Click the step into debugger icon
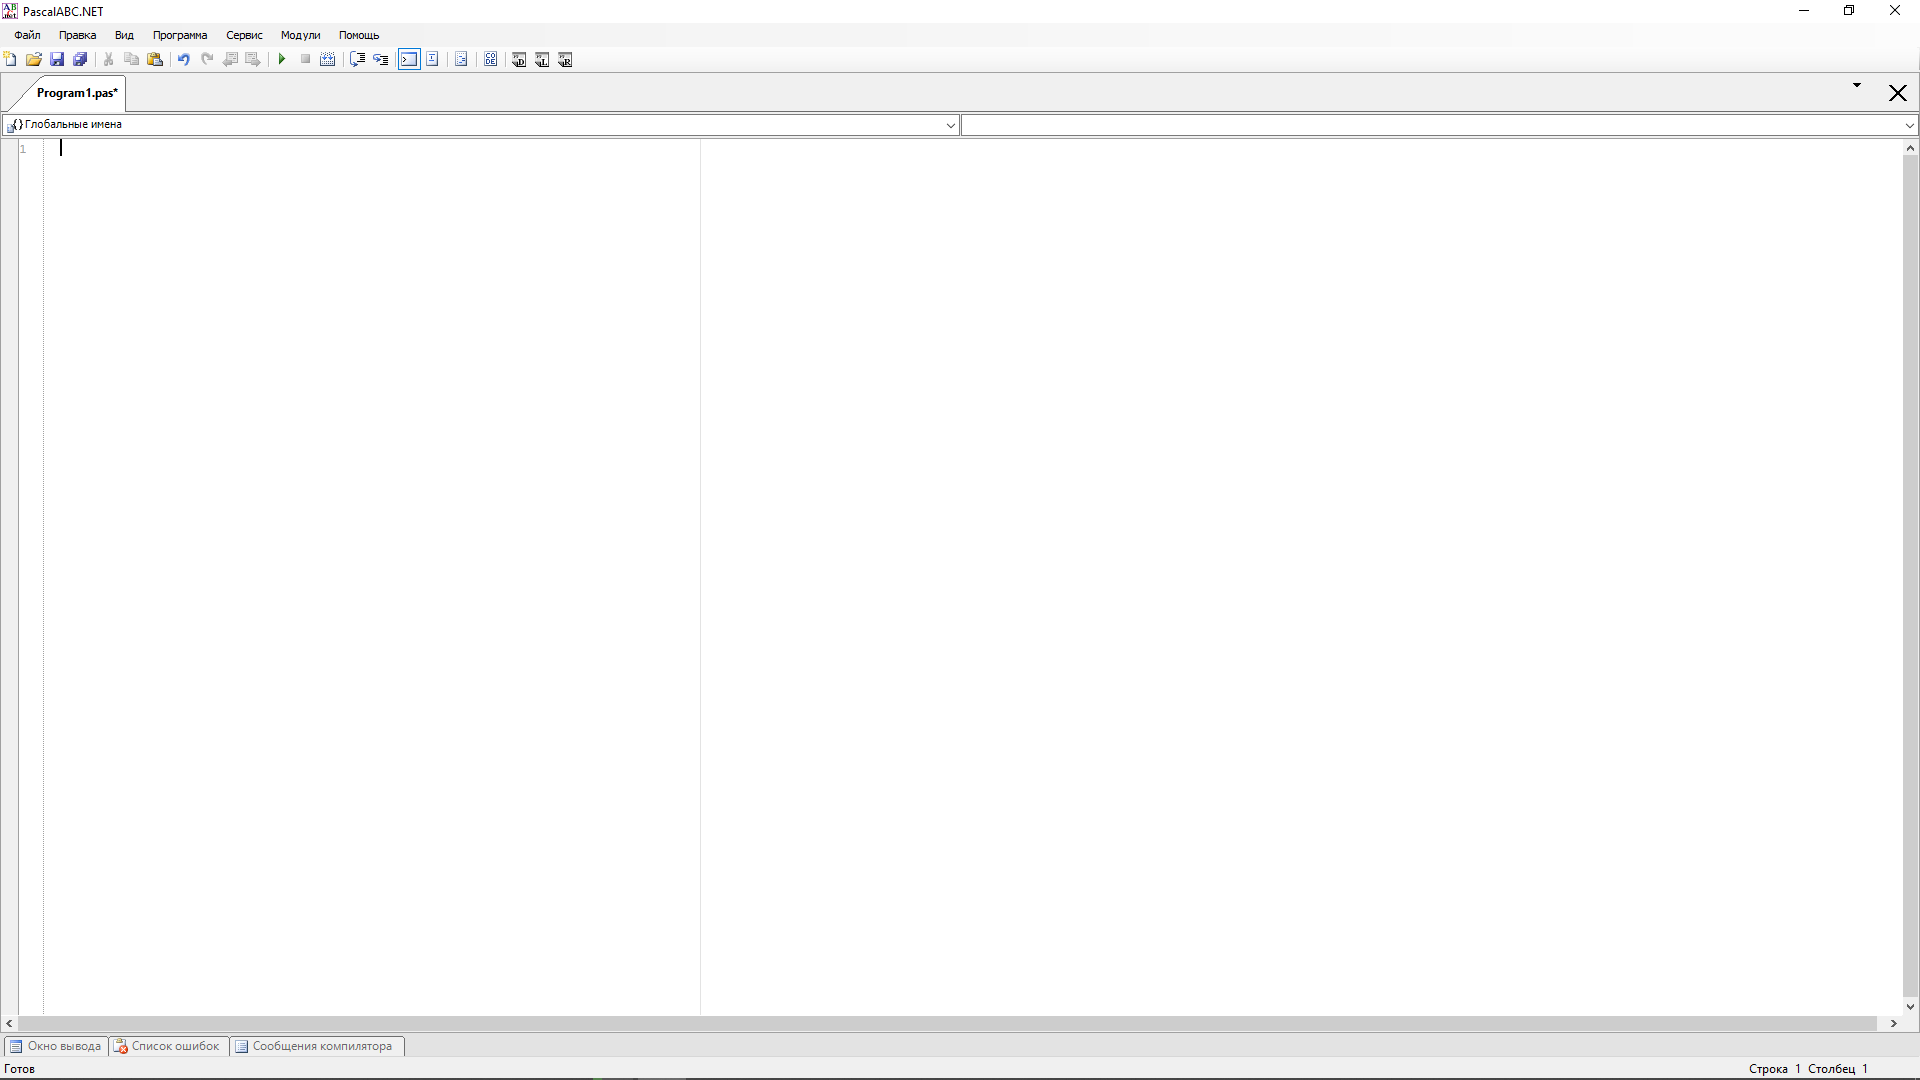This screenshot has width=1920, height=1080. click(x=380, y=60)
